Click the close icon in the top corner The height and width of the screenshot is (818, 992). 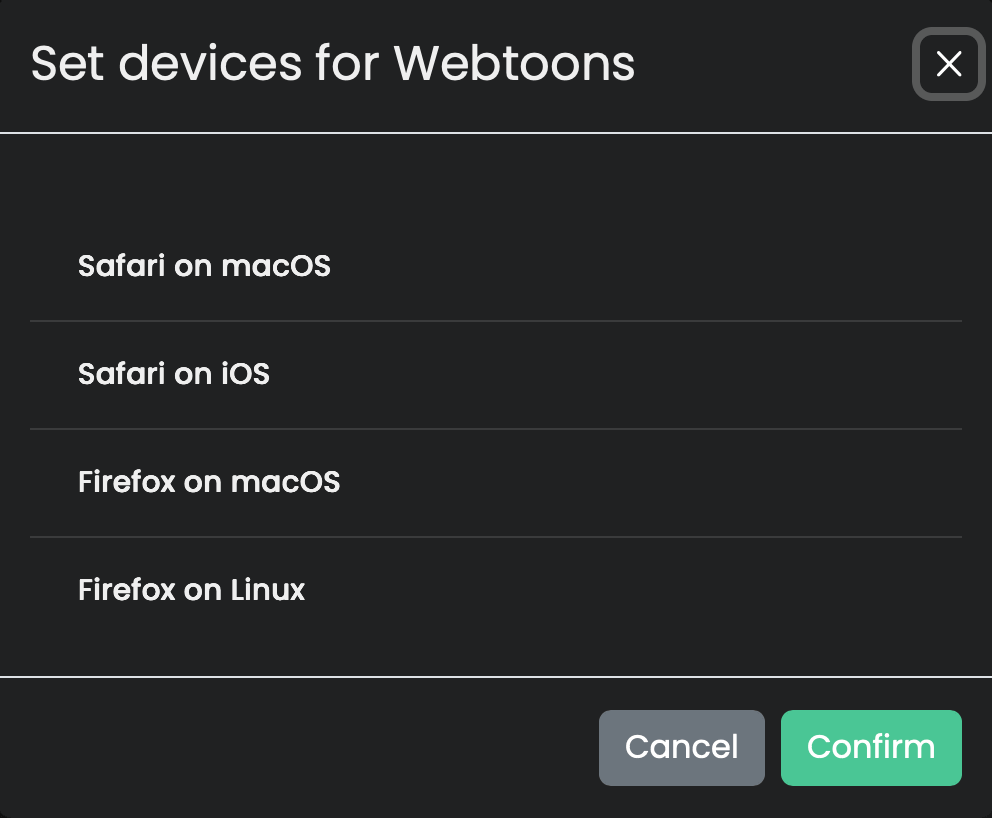(x=947, y=64)
